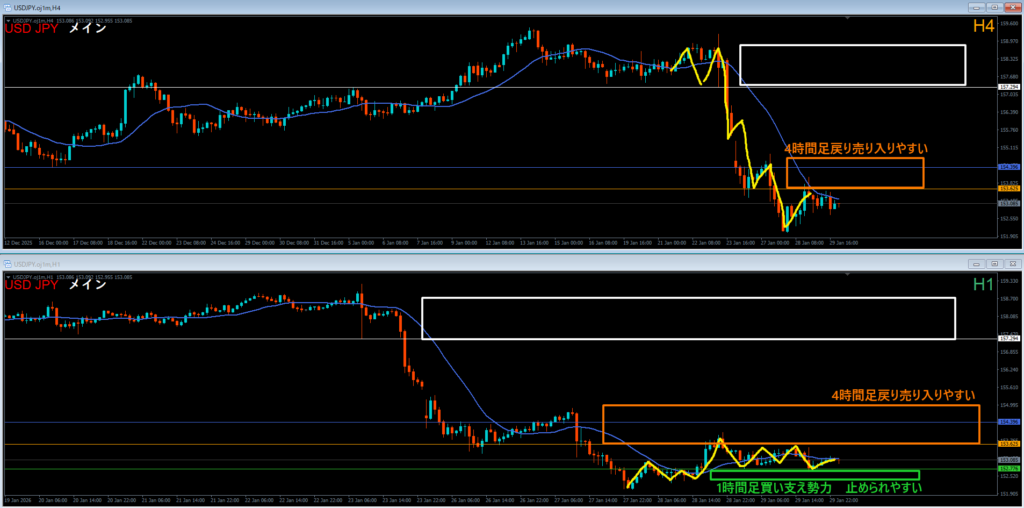Viewport: 1024px width, 508px height.
Task: Click the 157.294 white price tag in H1 chart
Action: [x=1008, y=339]
